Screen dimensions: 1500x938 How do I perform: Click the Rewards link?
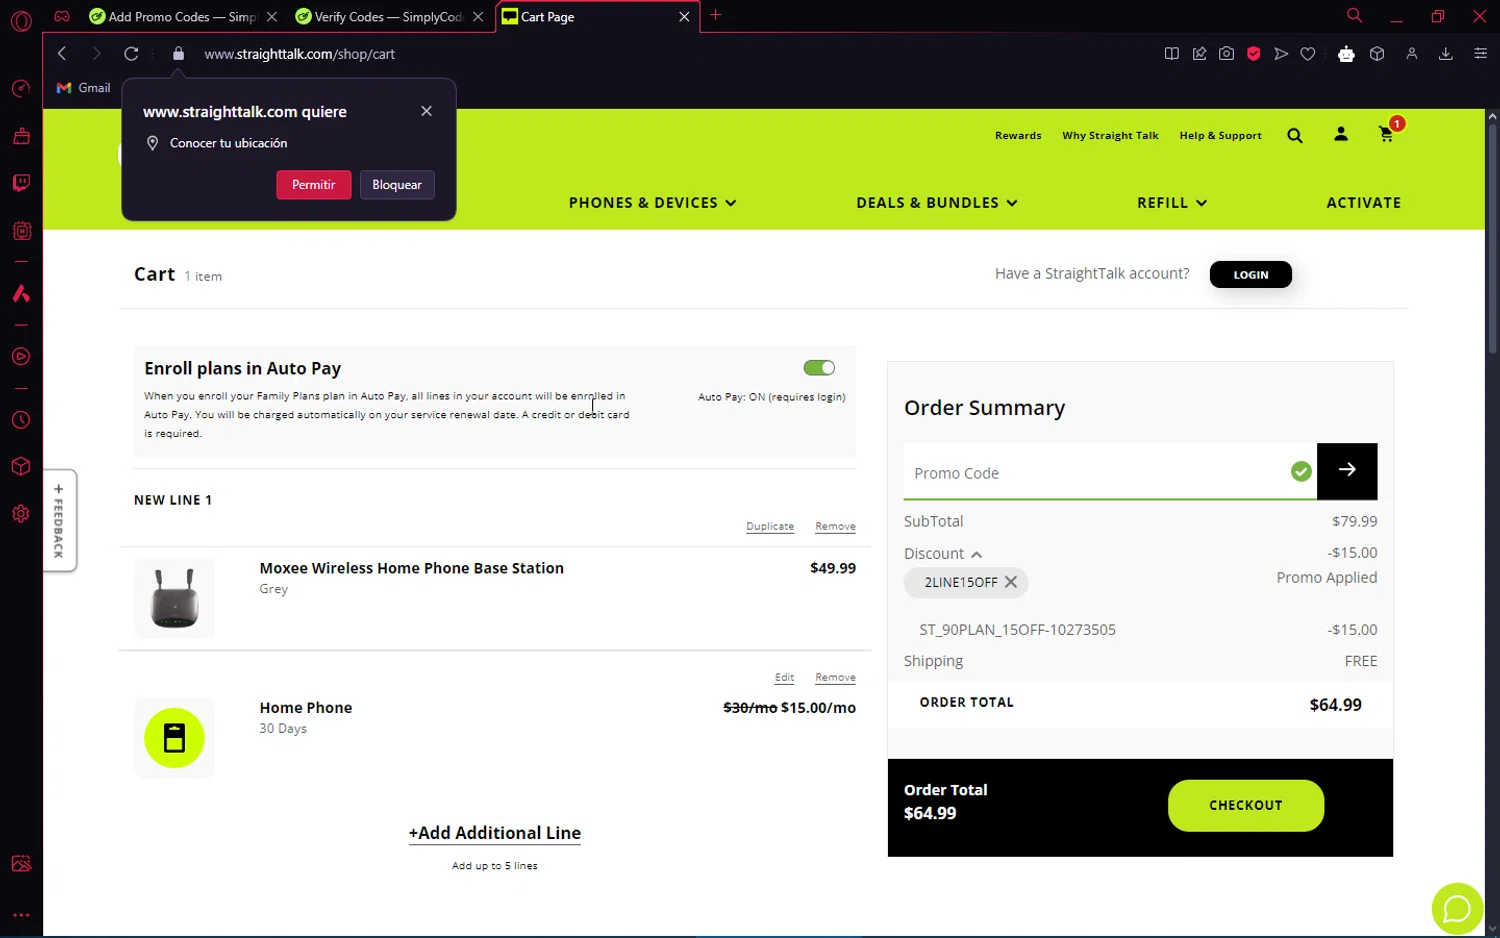tap(1018, 136)
